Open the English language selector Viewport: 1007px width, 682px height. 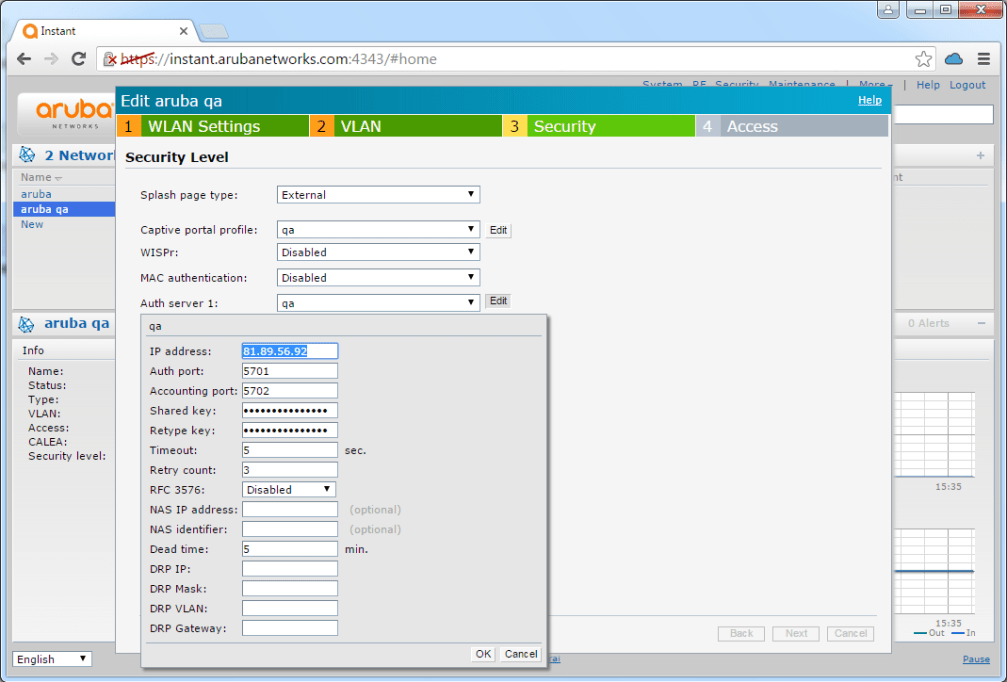point(51,659)
